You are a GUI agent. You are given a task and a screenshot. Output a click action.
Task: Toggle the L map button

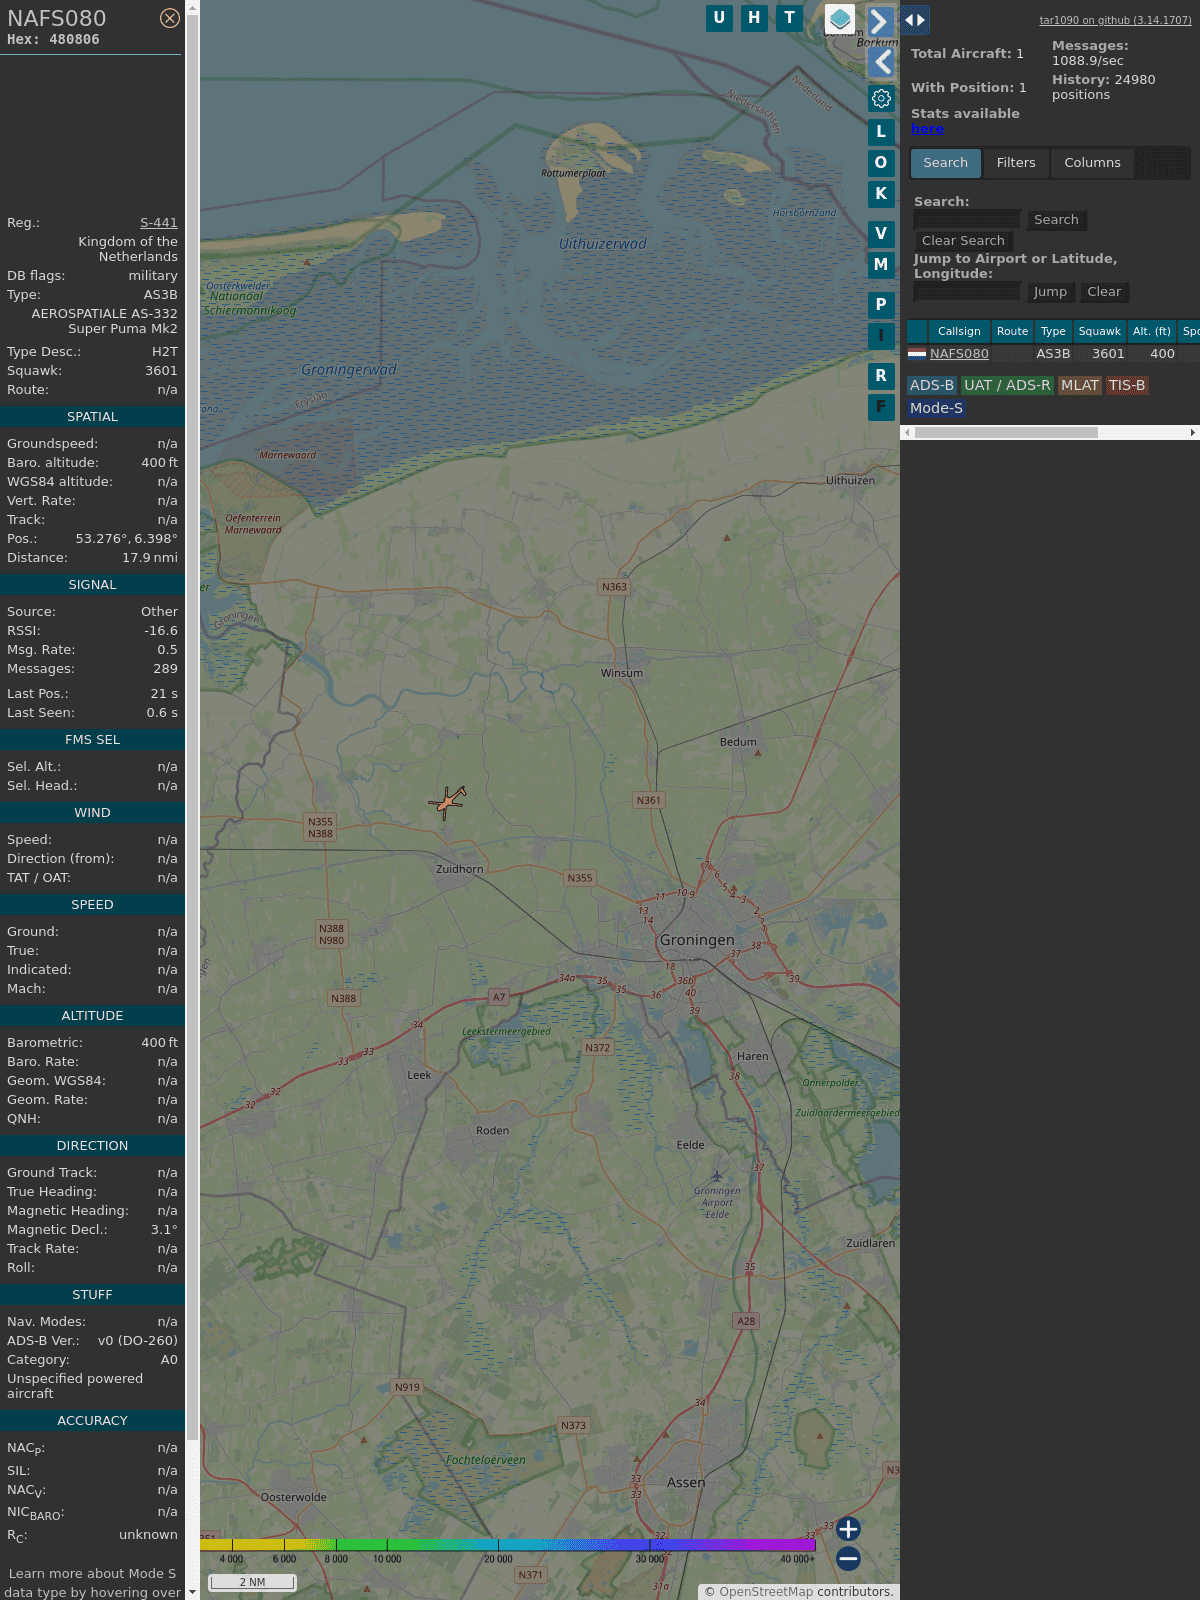pyautogui.click(x=881, y=132)
